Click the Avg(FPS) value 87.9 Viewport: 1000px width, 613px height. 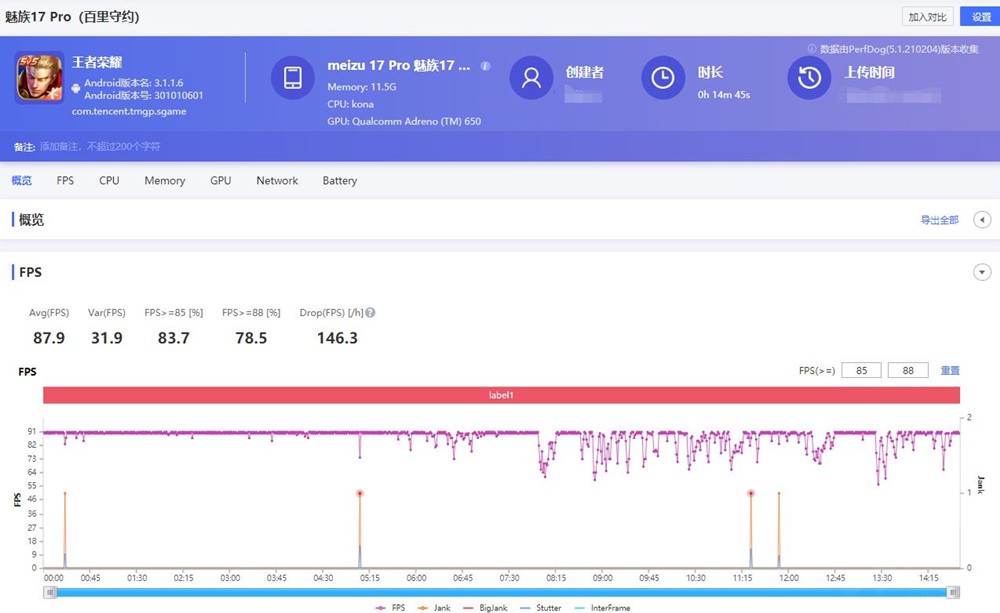click(x=49, y=338)
